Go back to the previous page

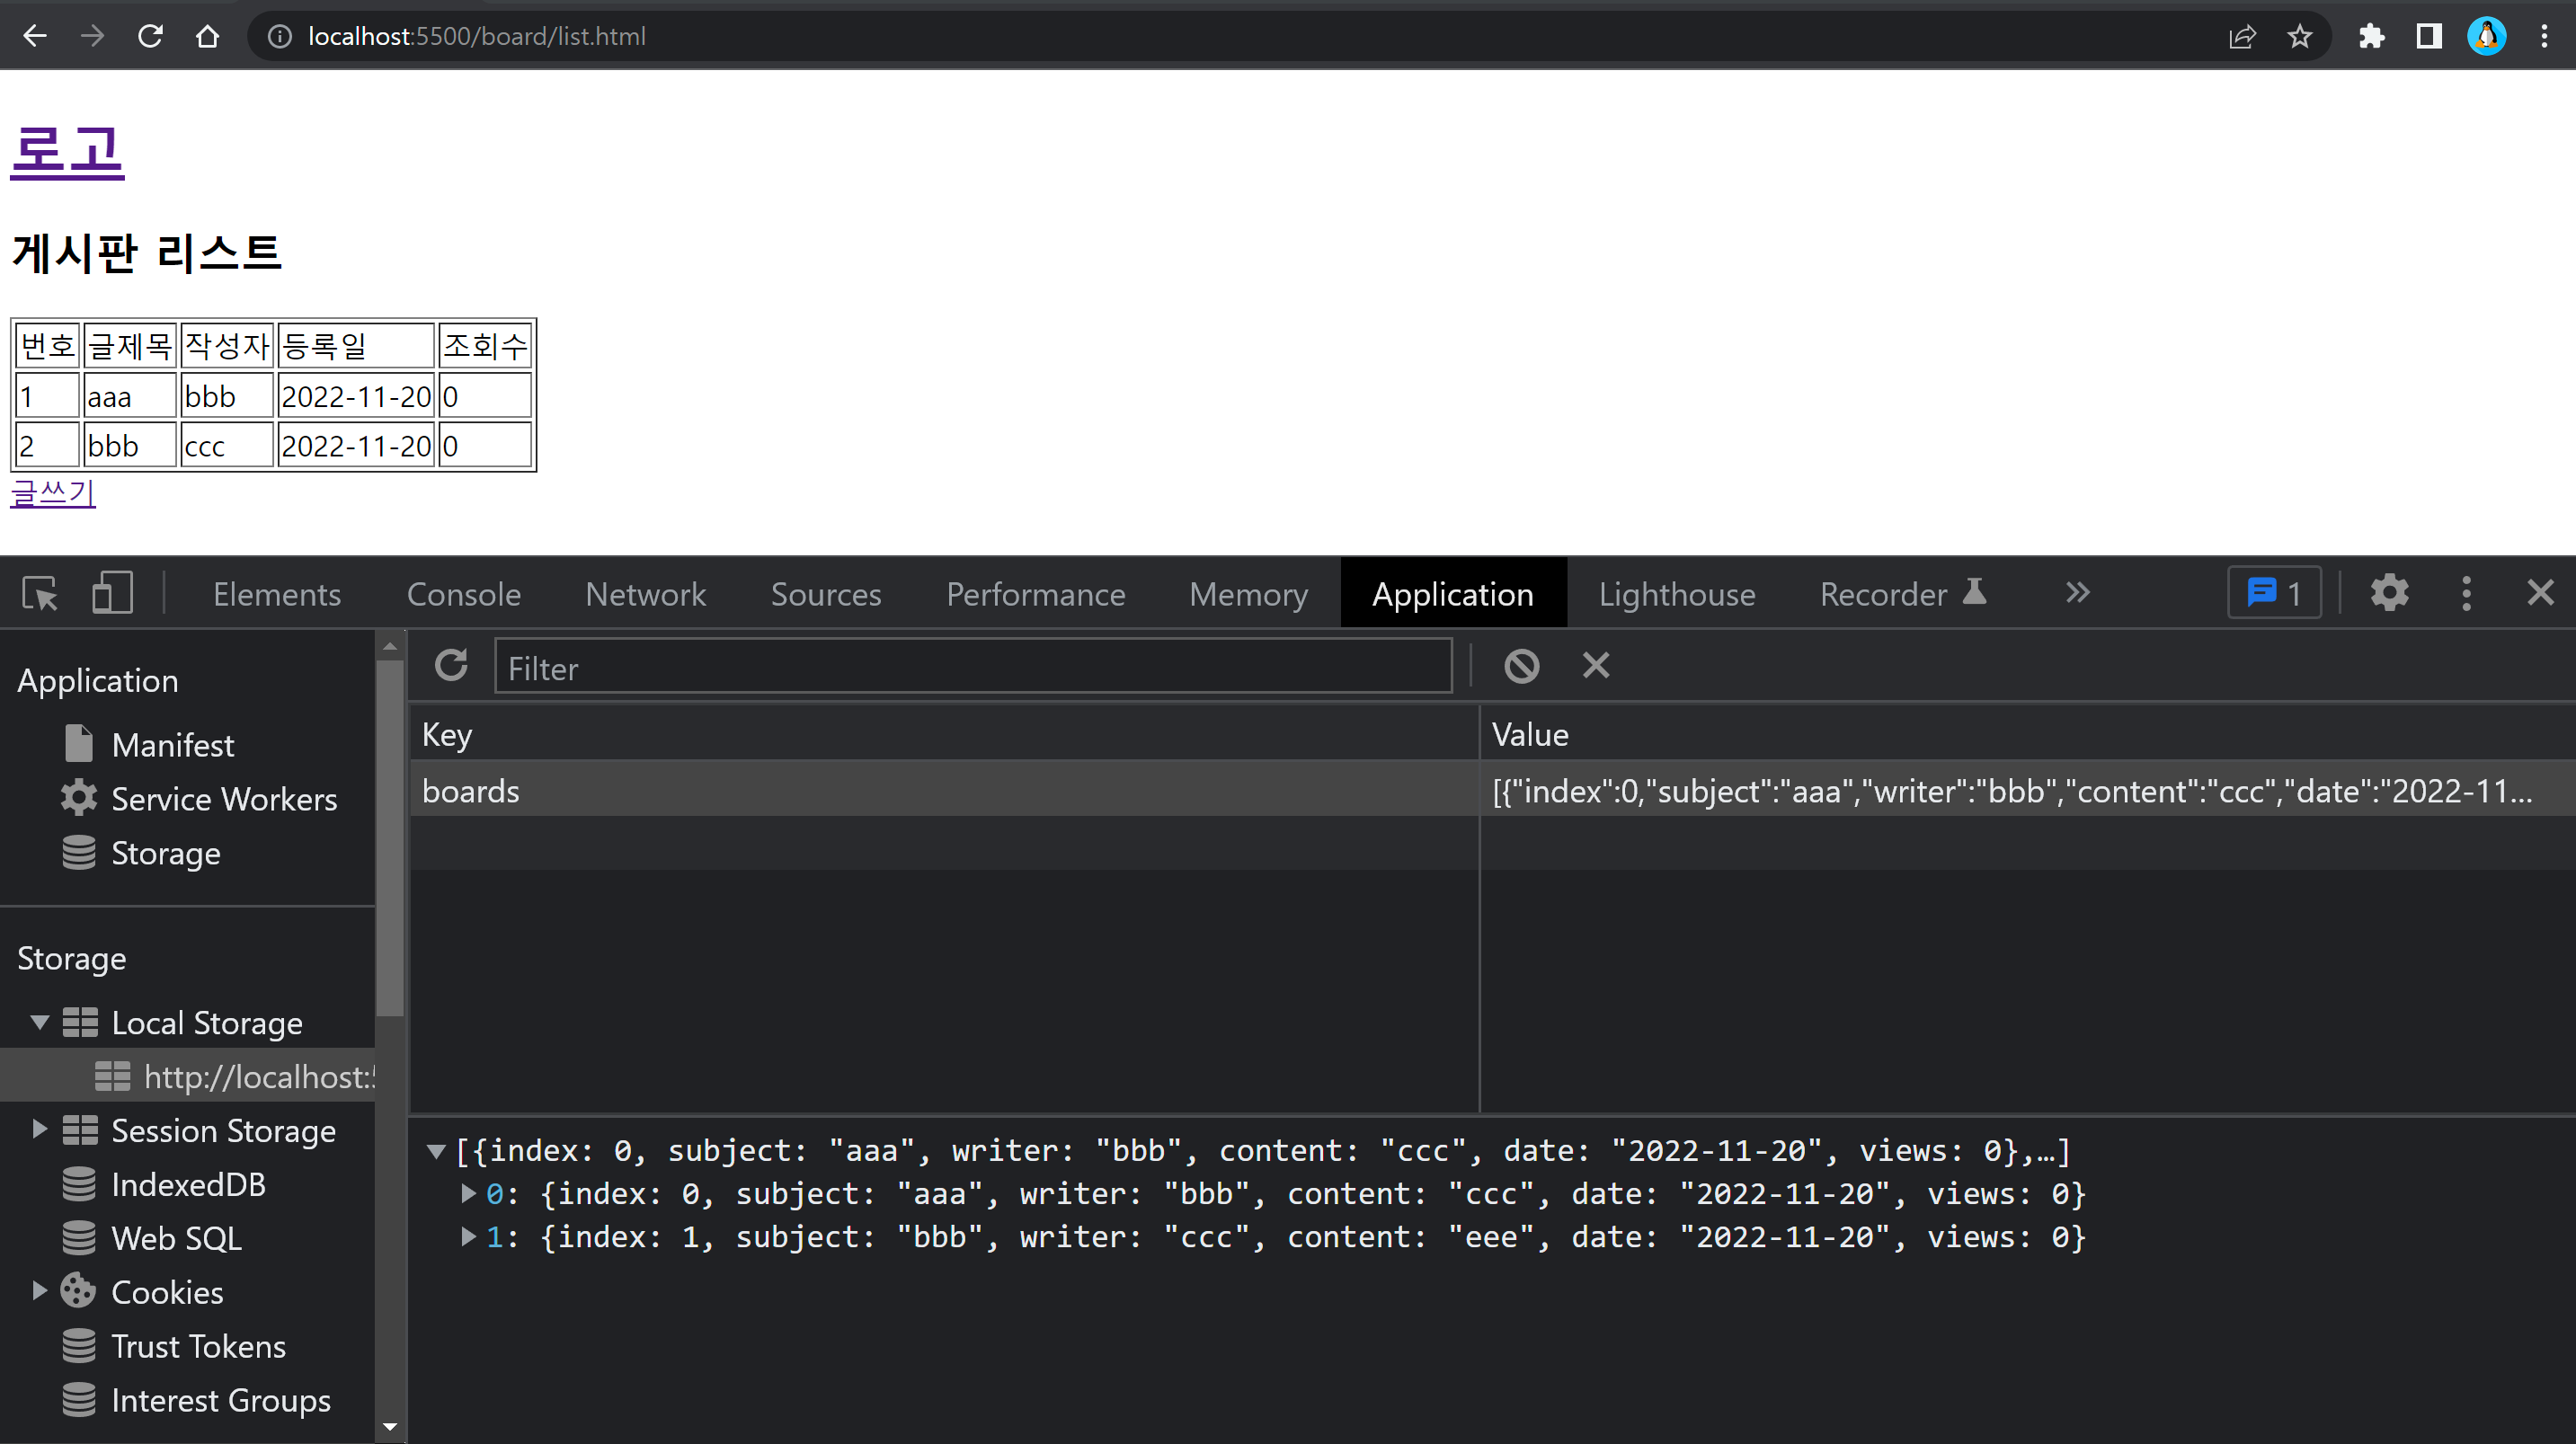tap(35, 36)
